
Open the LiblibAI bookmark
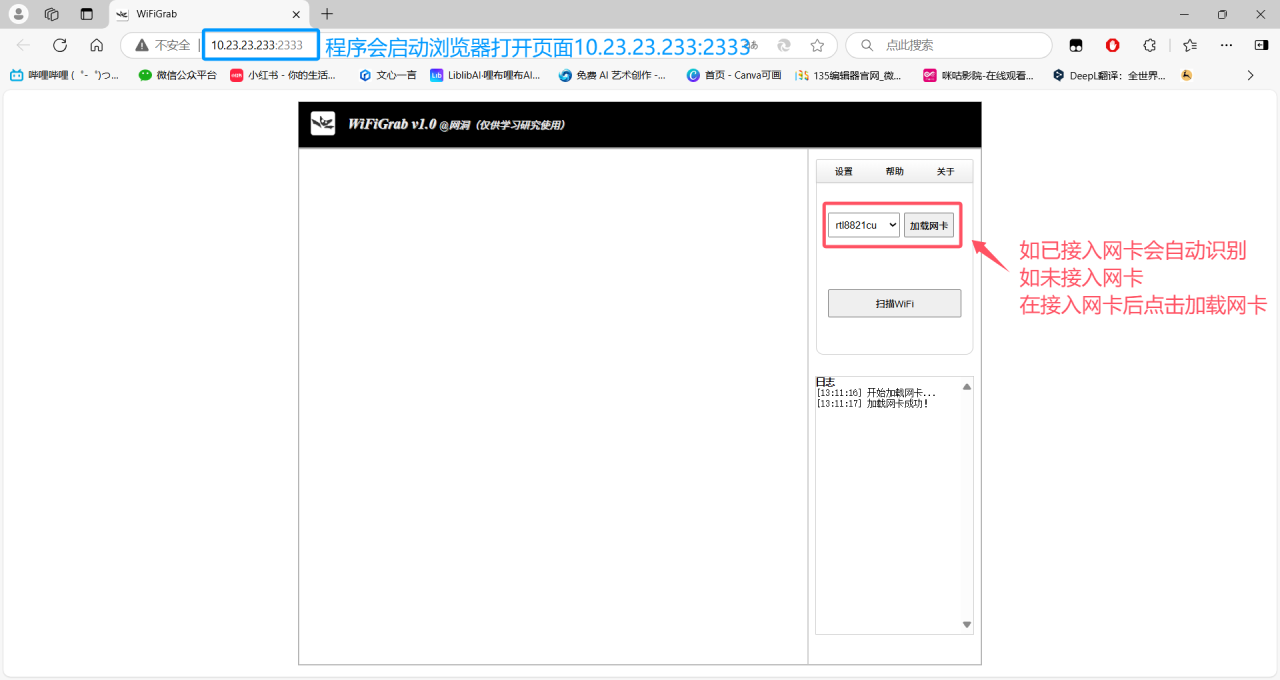pyautogui.click(x=485, y=75)
